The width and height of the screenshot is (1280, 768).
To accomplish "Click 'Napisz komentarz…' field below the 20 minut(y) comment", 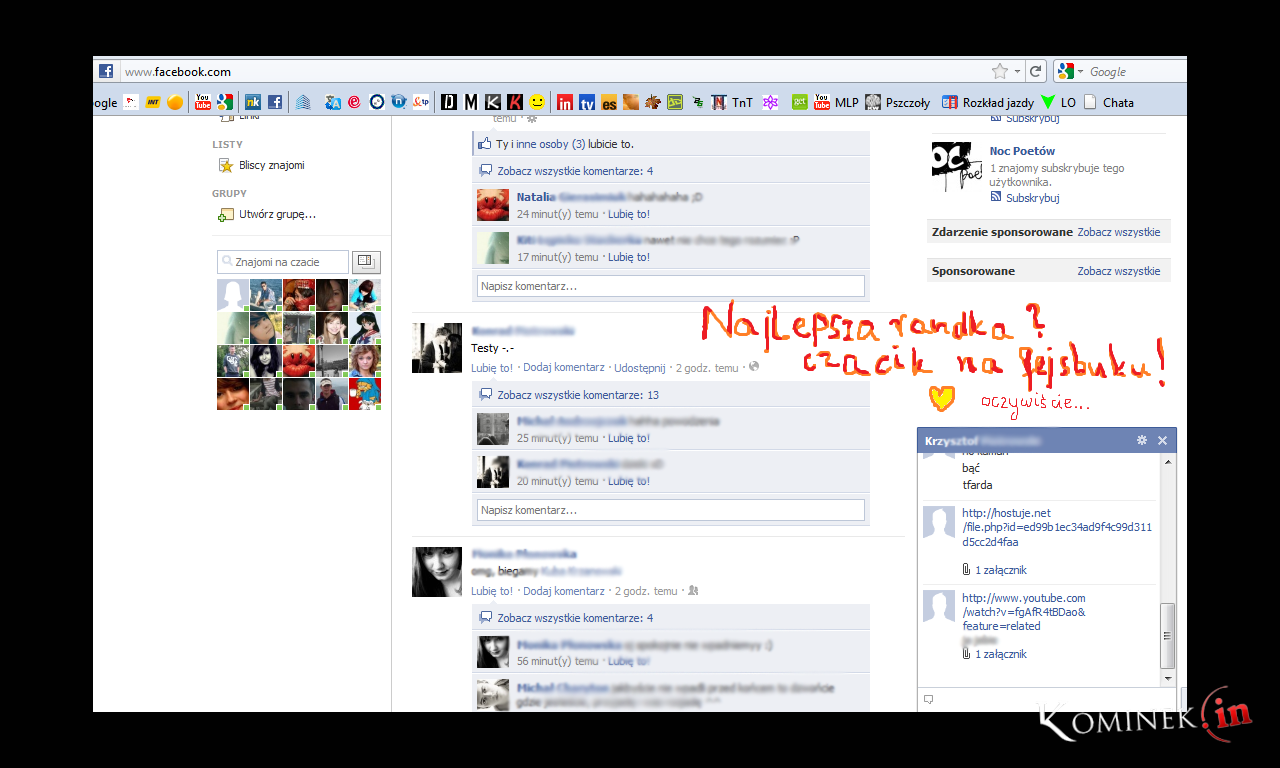I will click(x=670, y=510).
